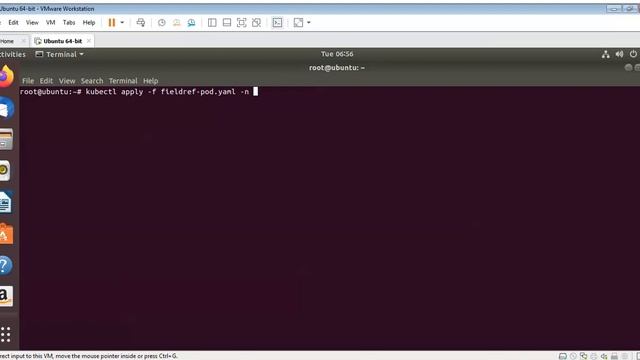640x360 pixels.
Task: Revert VM to previous snapshot
Action: [x=176, y=22]
